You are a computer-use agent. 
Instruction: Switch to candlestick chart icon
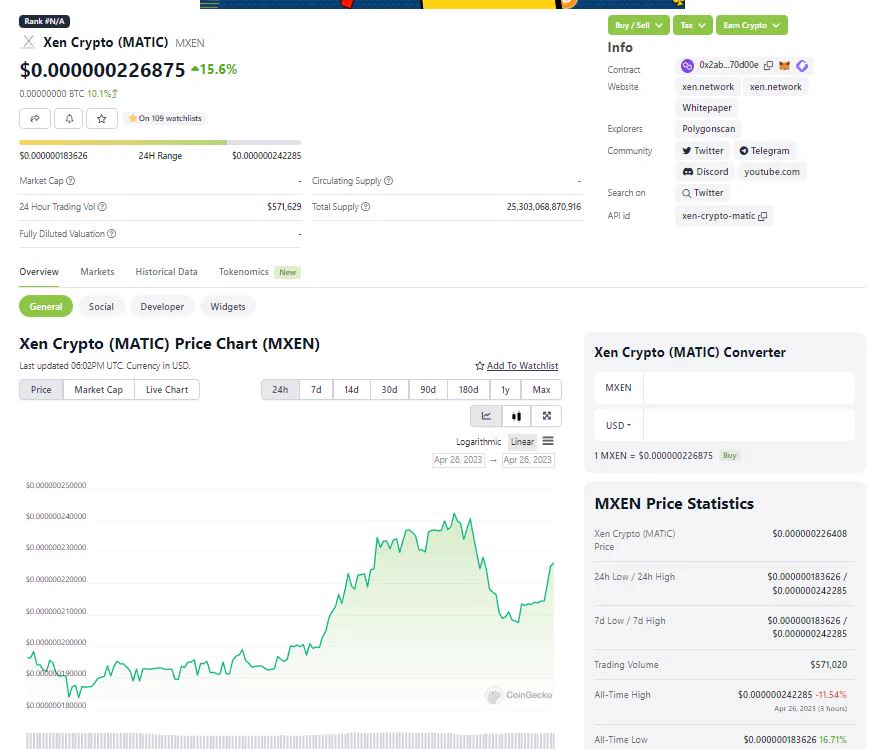[x=516, y=416]
